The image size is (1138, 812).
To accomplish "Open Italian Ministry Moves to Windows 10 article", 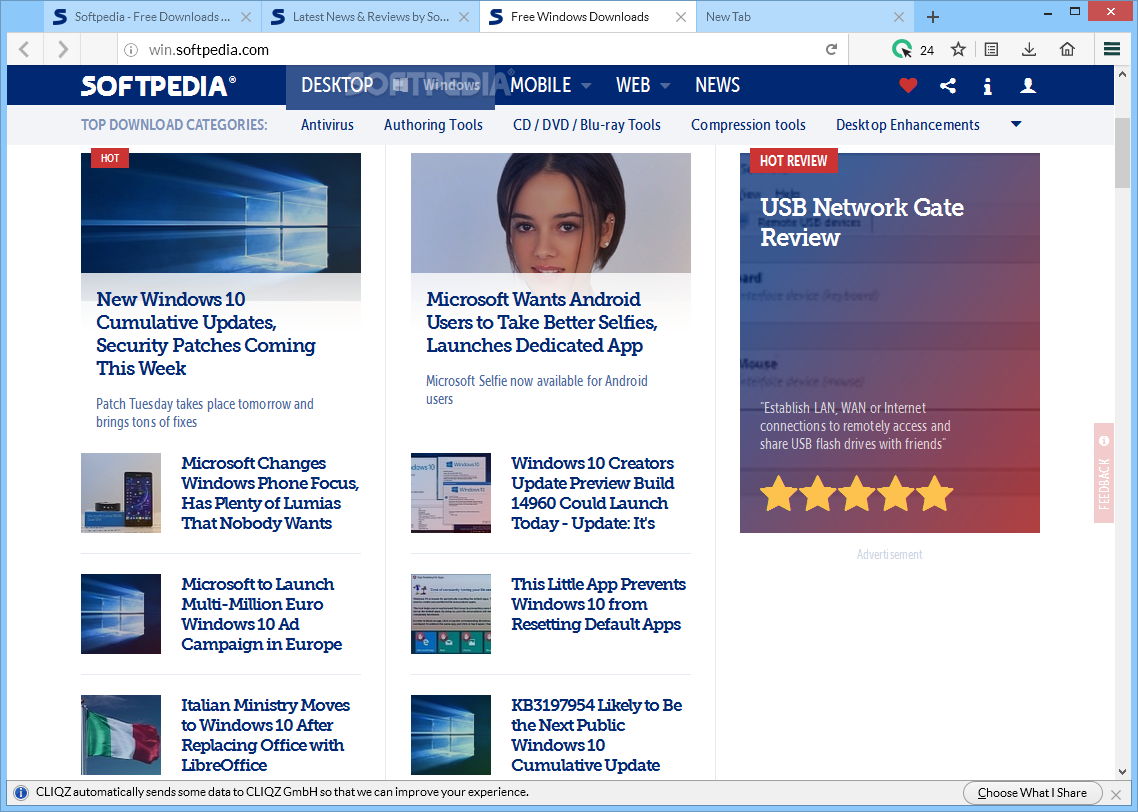I will click(x=265, y=734).
